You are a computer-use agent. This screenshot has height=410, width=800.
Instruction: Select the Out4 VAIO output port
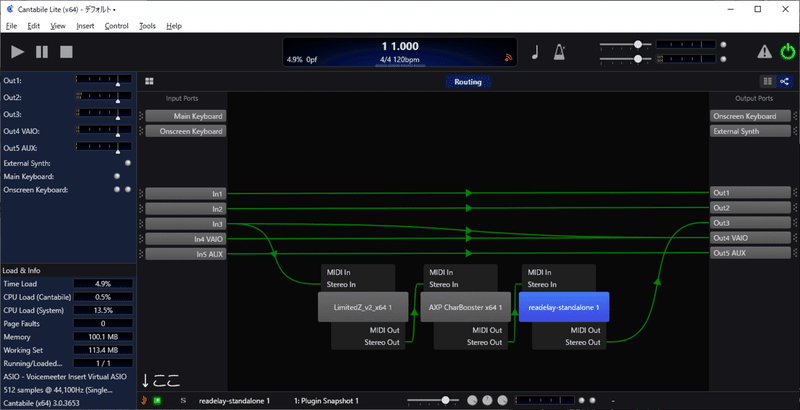click(x=751, y=238)
